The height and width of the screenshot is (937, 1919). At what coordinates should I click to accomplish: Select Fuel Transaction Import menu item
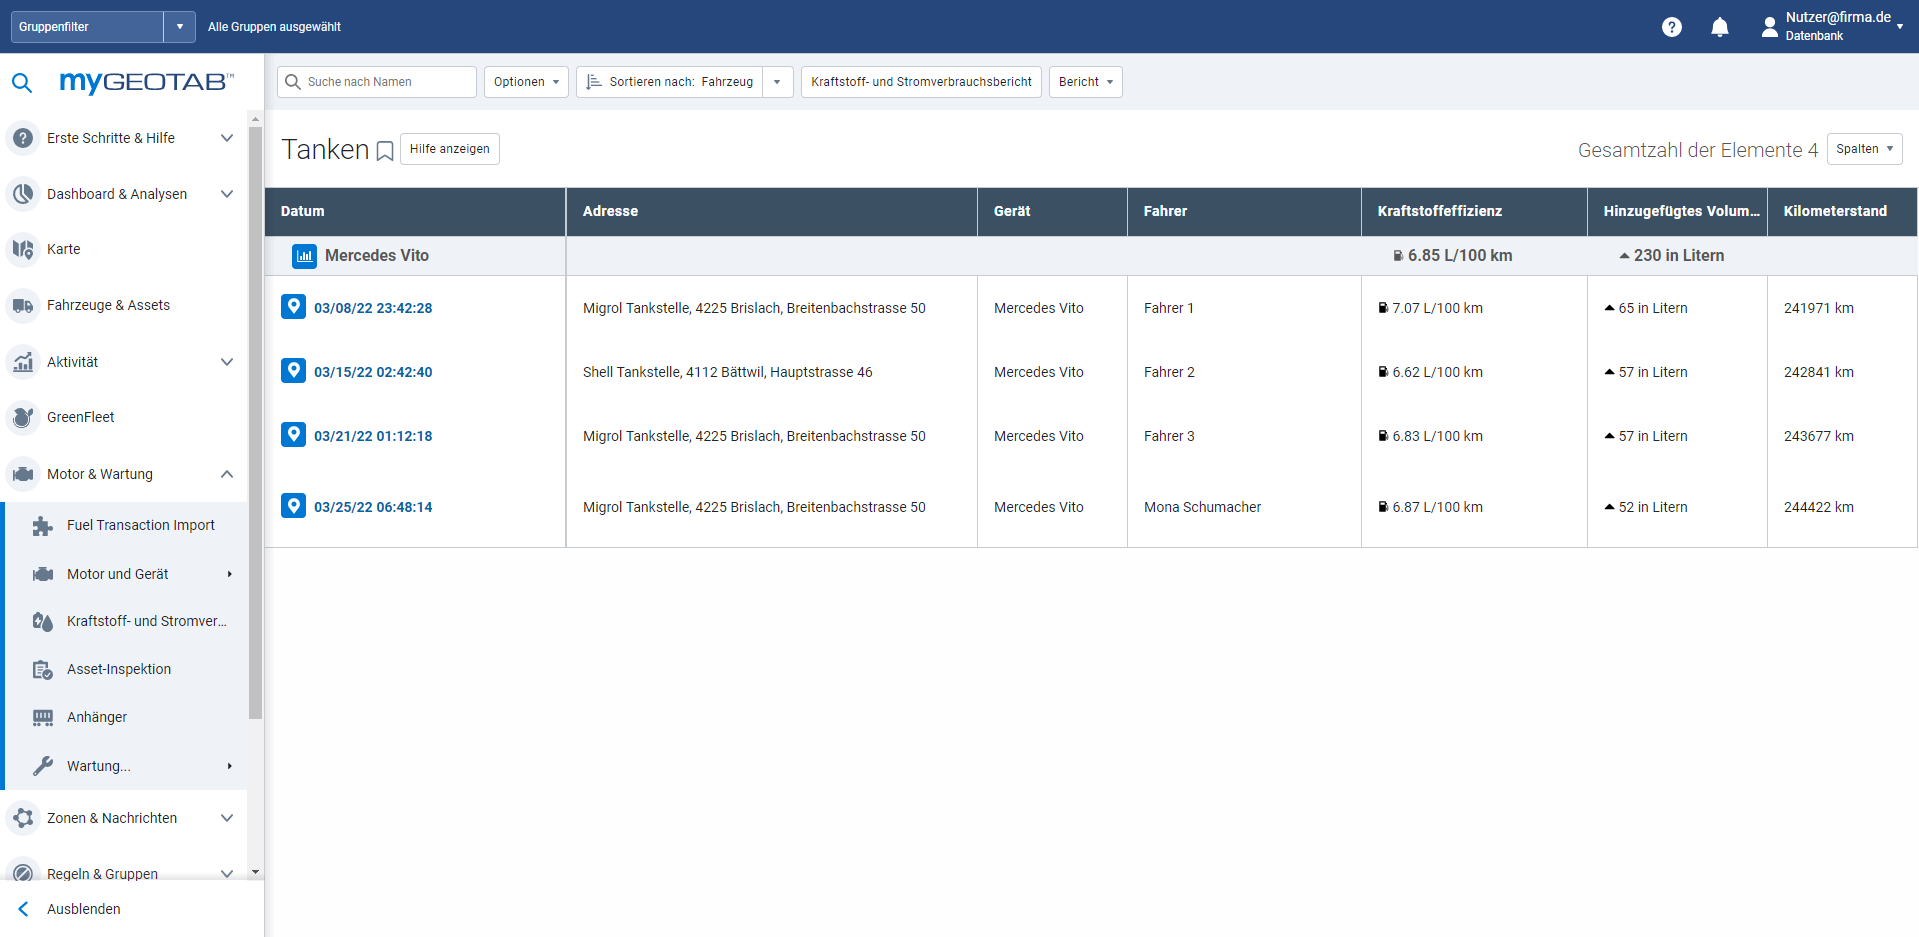point(140,525)
